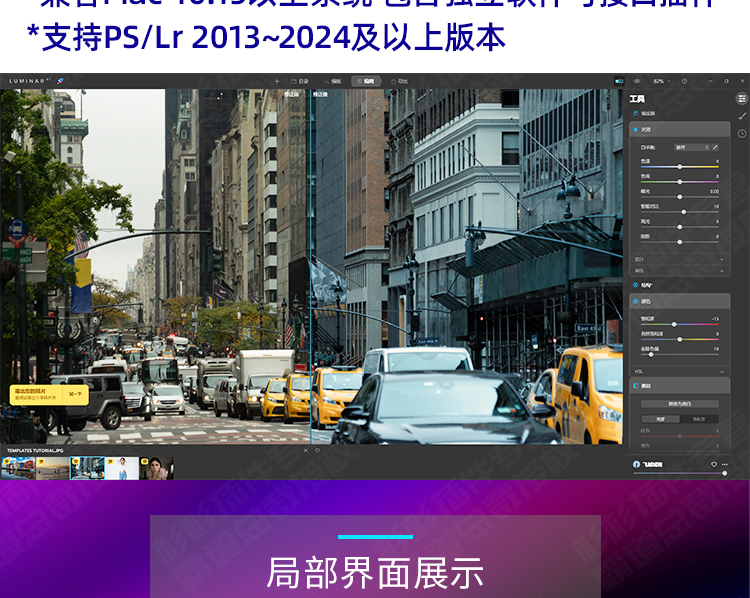Viewport: 750px width, 598px height.
Task: Select the 编辑 Edit tab
Action: pyautogui.click(x=366, y=81)
